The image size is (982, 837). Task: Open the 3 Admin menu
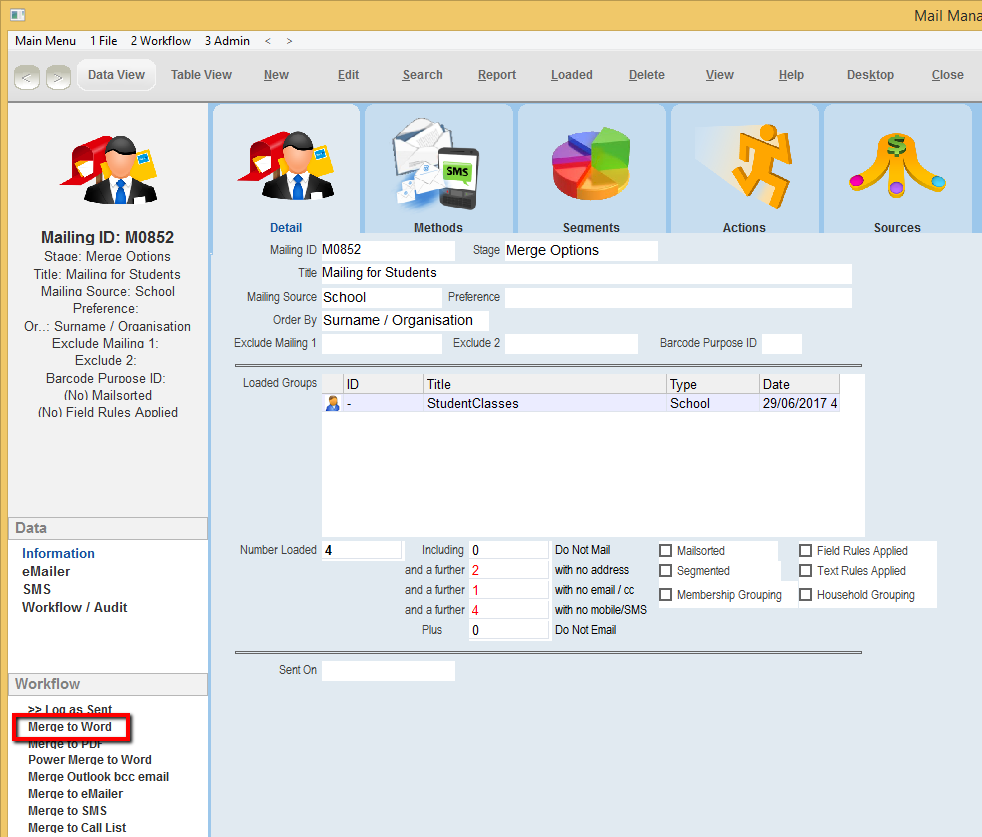pyautogui.click(x=227, y=41)
